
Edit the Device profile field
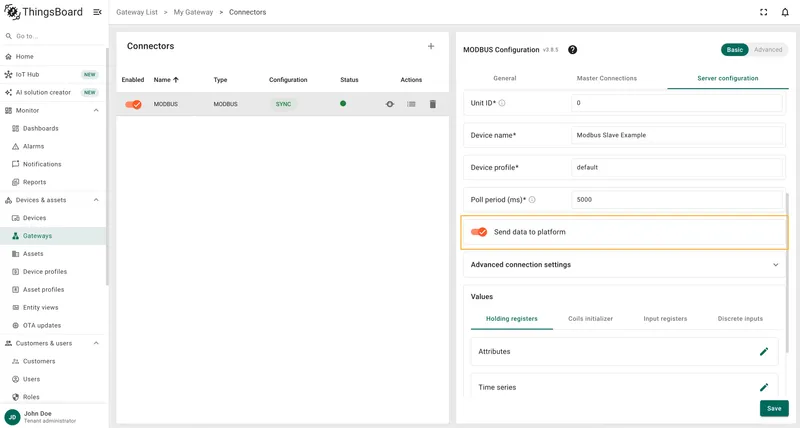[677, 167]
